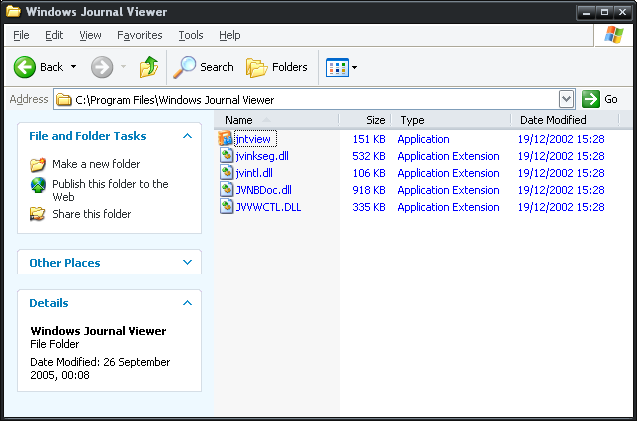Click the Share this folder icon
The width and height of the screenshot is (637, 421).
click(38, 214)
